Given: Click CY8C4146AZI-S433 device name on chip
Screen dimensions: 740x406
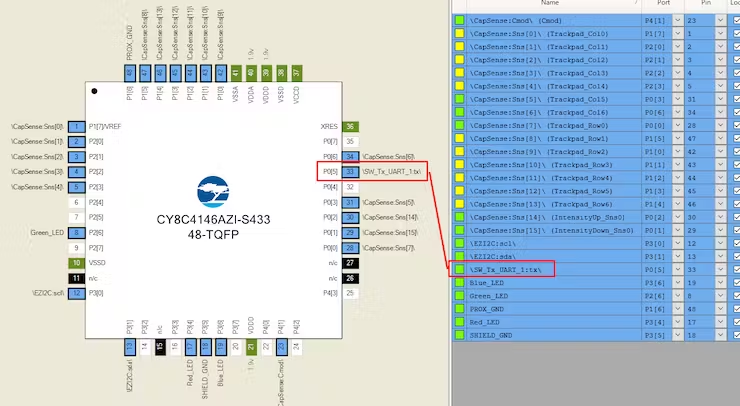Looking at the screenshot, I should click(213, 220).
